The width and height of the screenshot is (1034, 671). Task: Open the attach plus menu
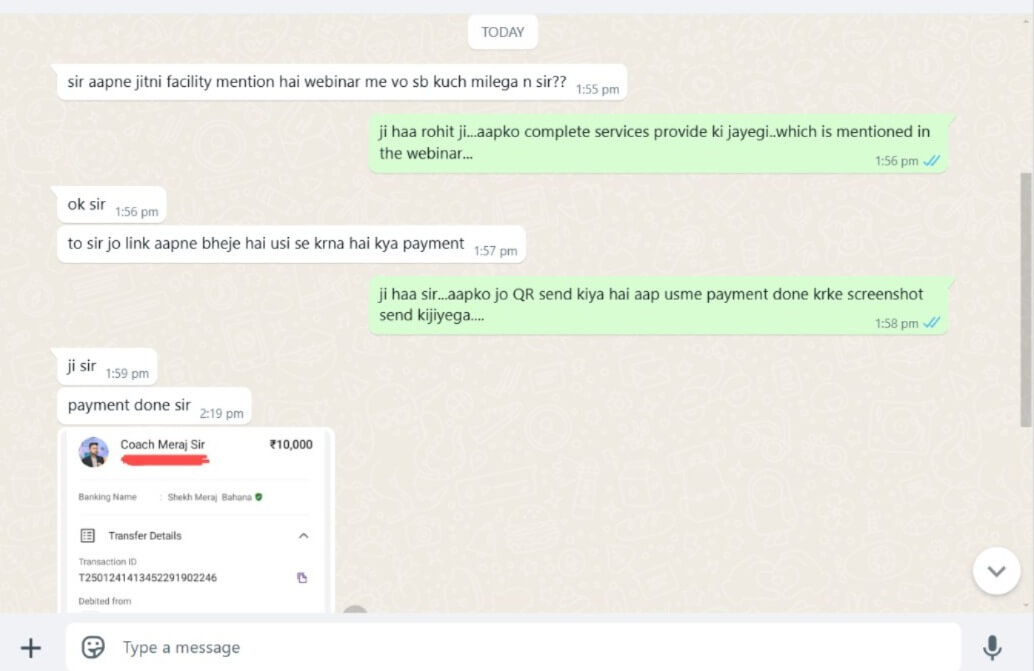tap(30, 648)
